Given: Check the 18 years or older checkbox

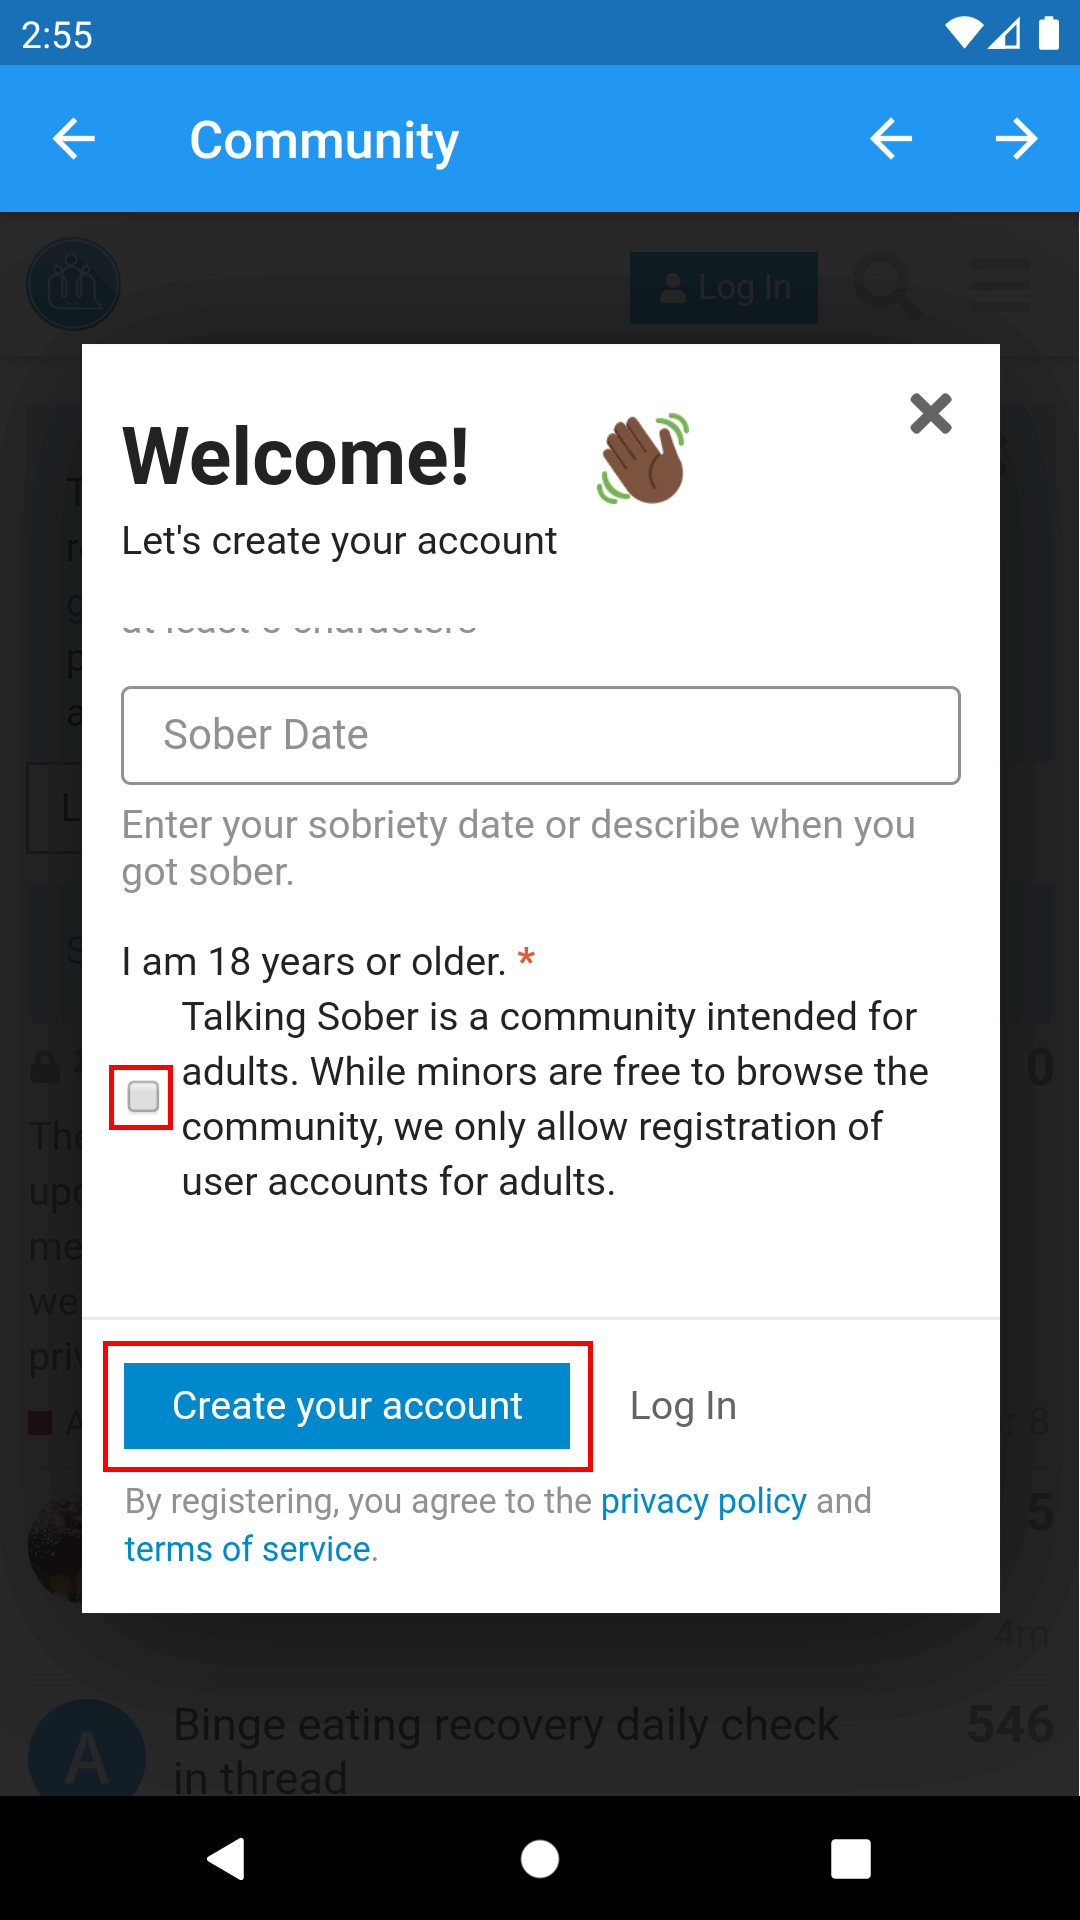Looking at the screenshot, I should (x=143, y=1097).
